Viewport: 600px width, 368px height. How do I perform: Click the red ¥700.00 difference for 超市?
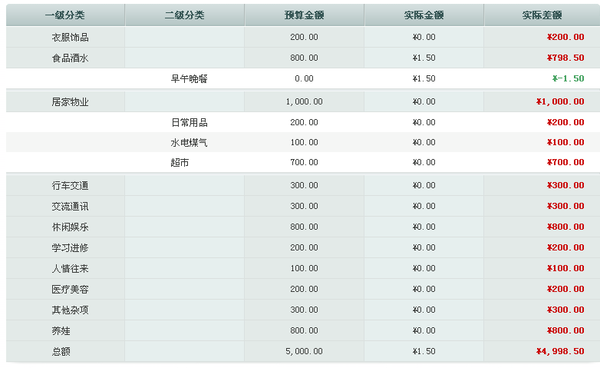(x=566, y=162)
